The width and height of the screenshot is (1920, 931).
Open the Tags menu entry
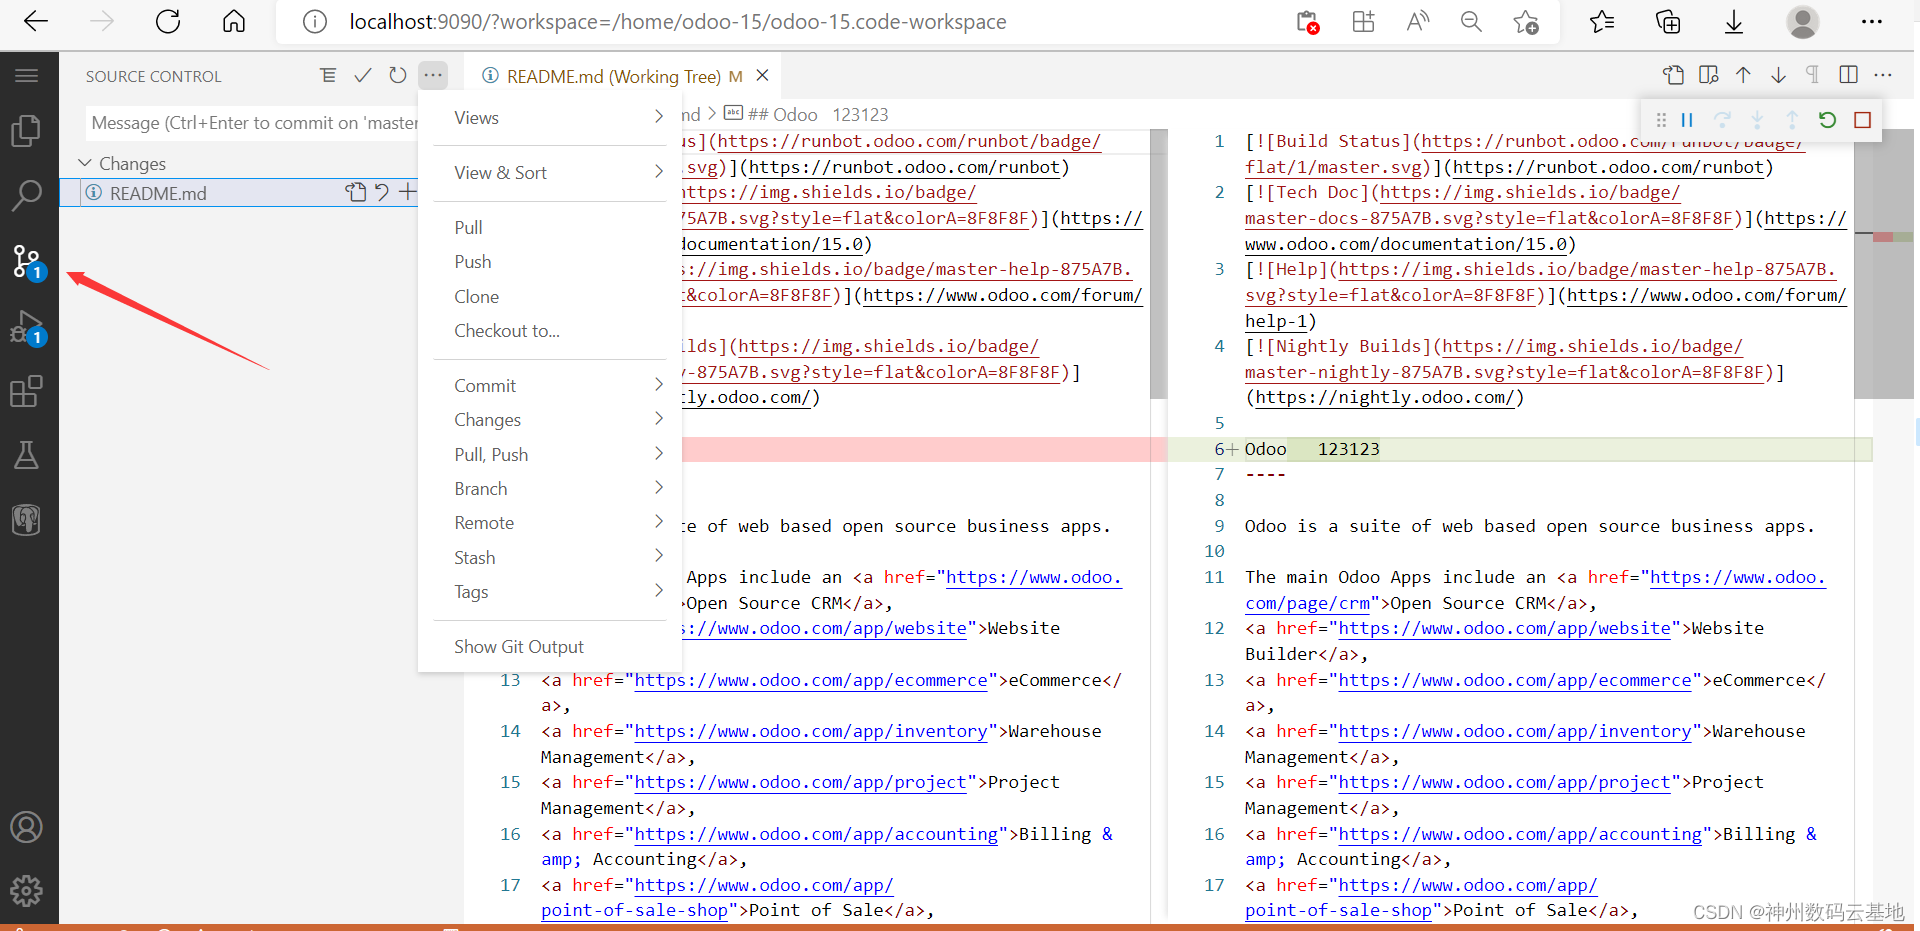click(x=550, y=591)
